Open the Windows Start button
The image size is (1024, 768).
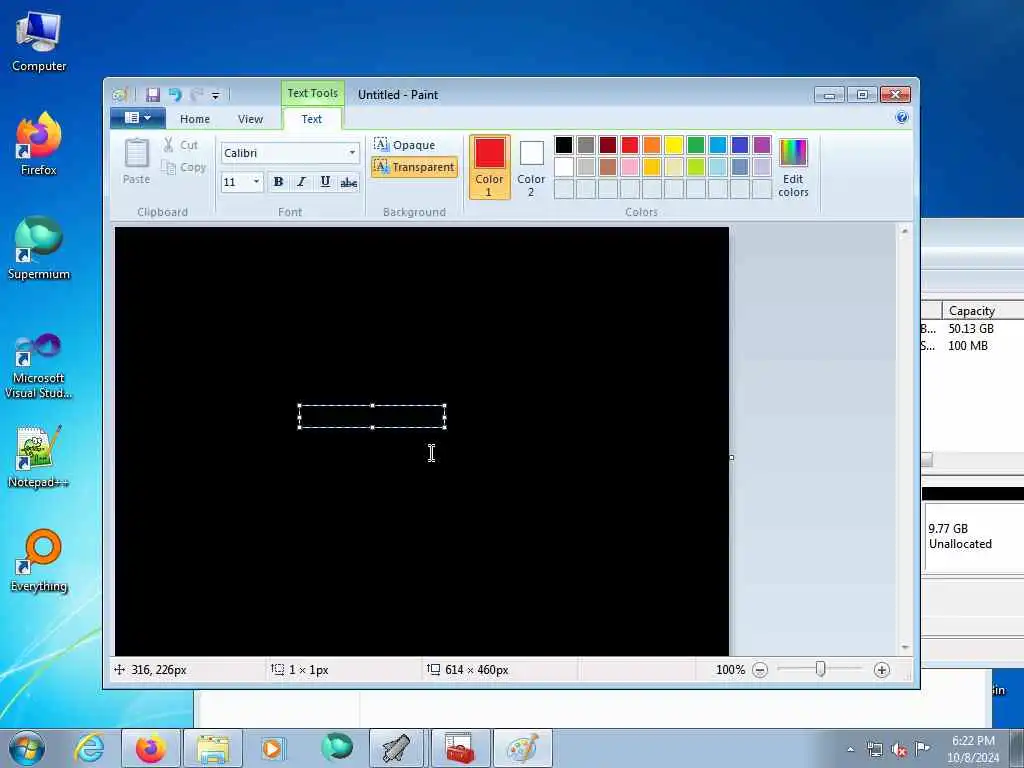(27, 748)
